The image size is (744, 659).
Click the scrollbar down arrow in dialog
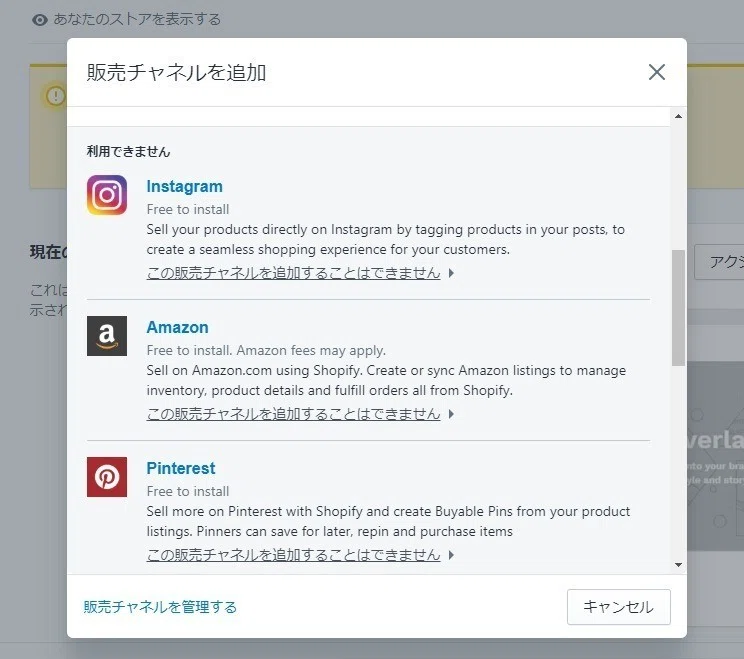(678, 565)
